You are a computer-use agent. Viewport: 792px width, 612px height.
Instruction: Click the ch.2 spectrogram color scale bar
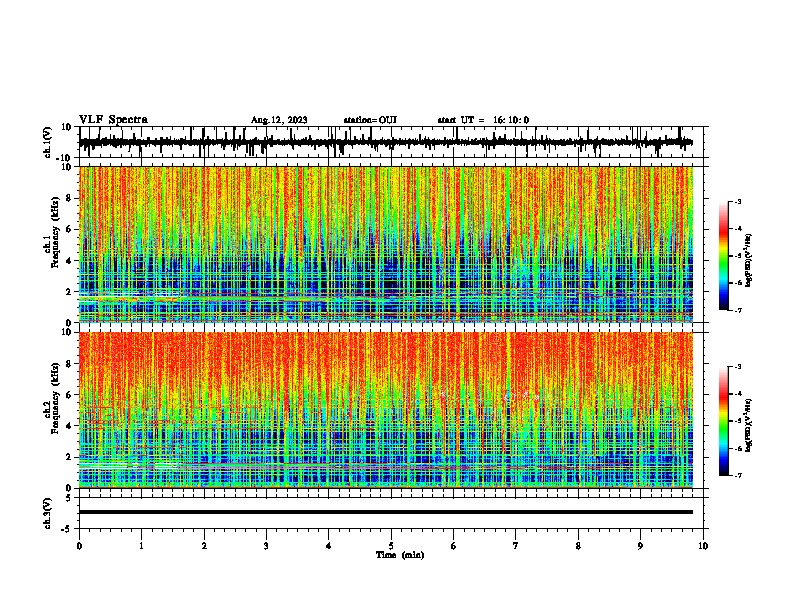coord(724,421)
